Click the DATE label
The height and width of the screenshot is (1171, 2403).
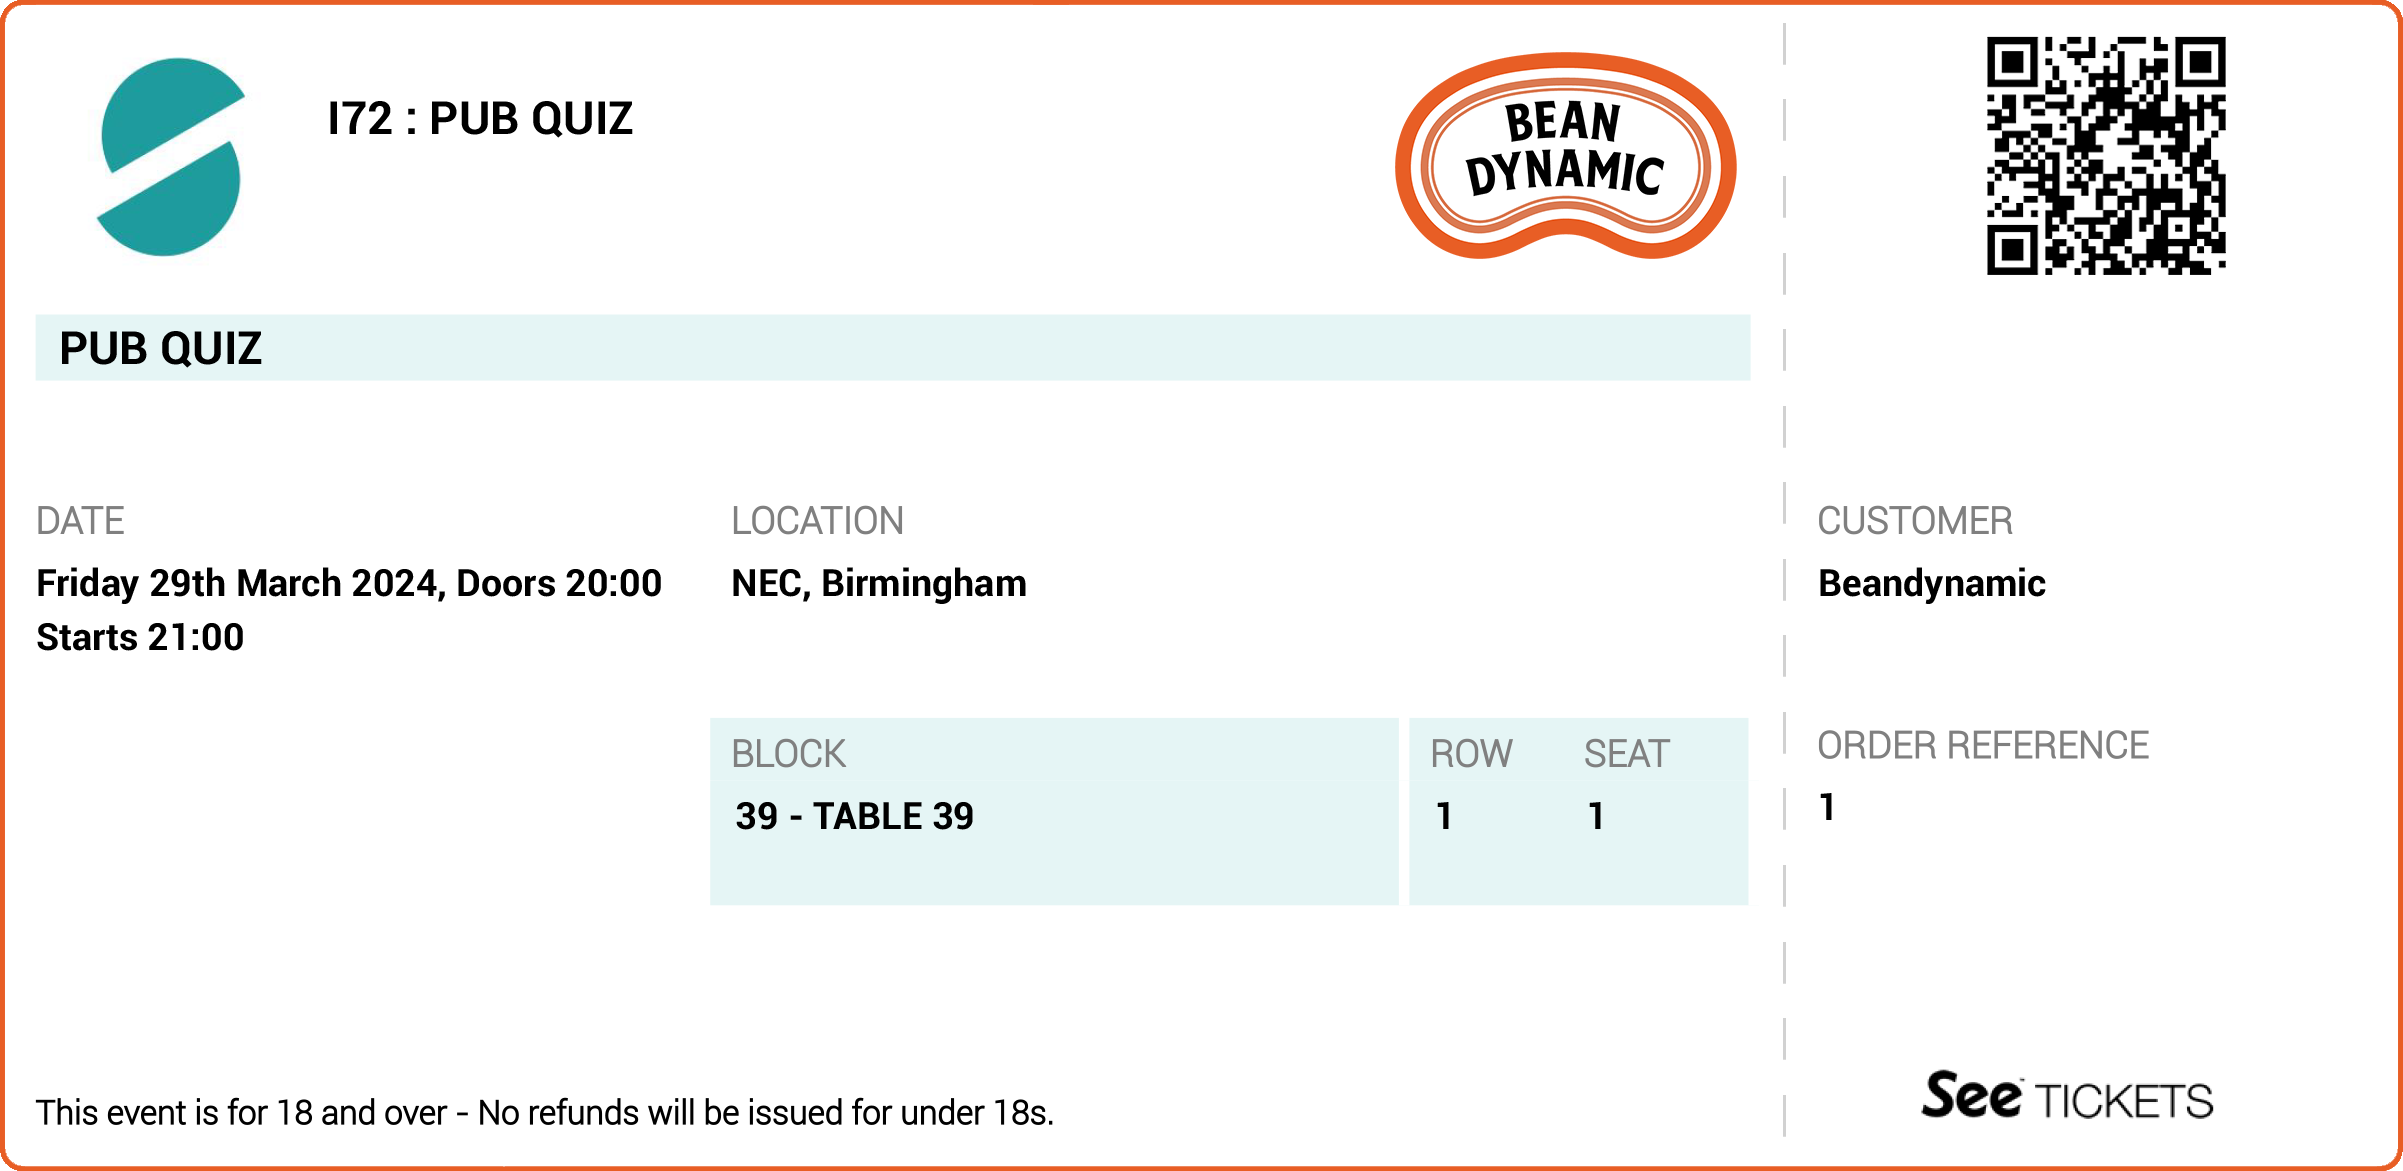click(80, 521)
